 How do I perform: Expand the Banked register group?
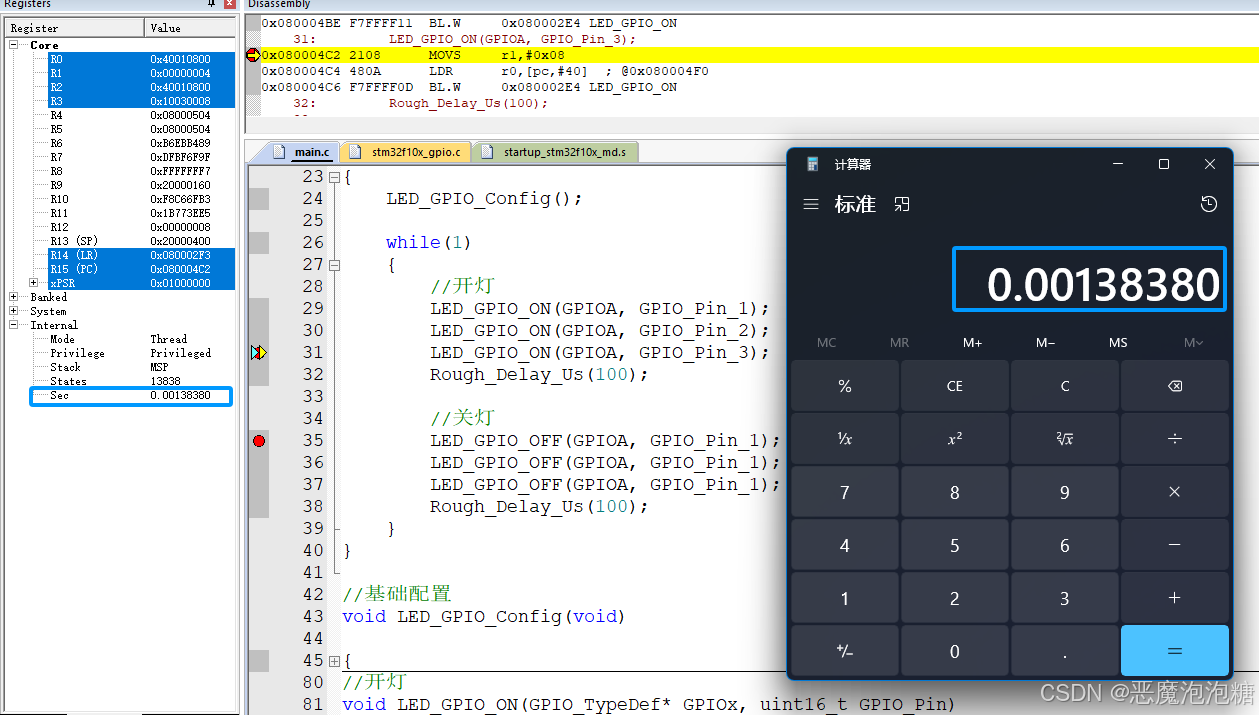click(x=14, y=297)
